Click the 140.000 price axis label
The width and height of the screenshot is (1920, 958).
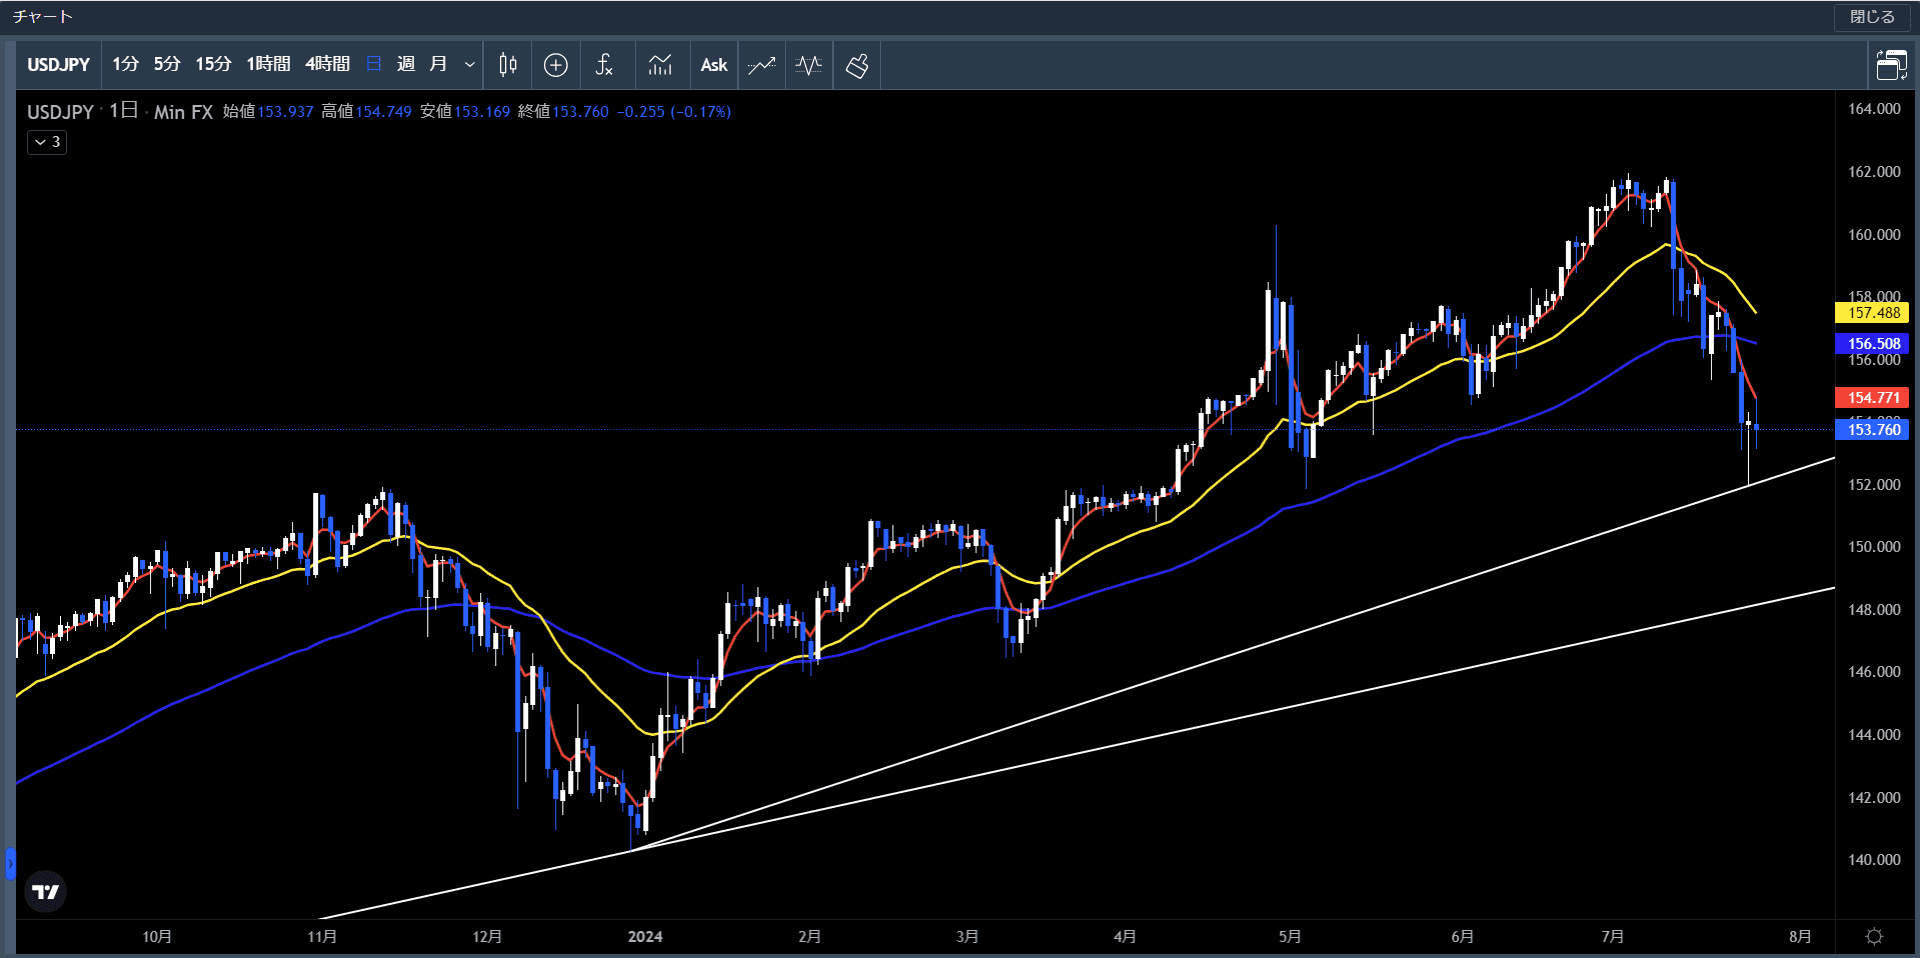click(1874, 860)
